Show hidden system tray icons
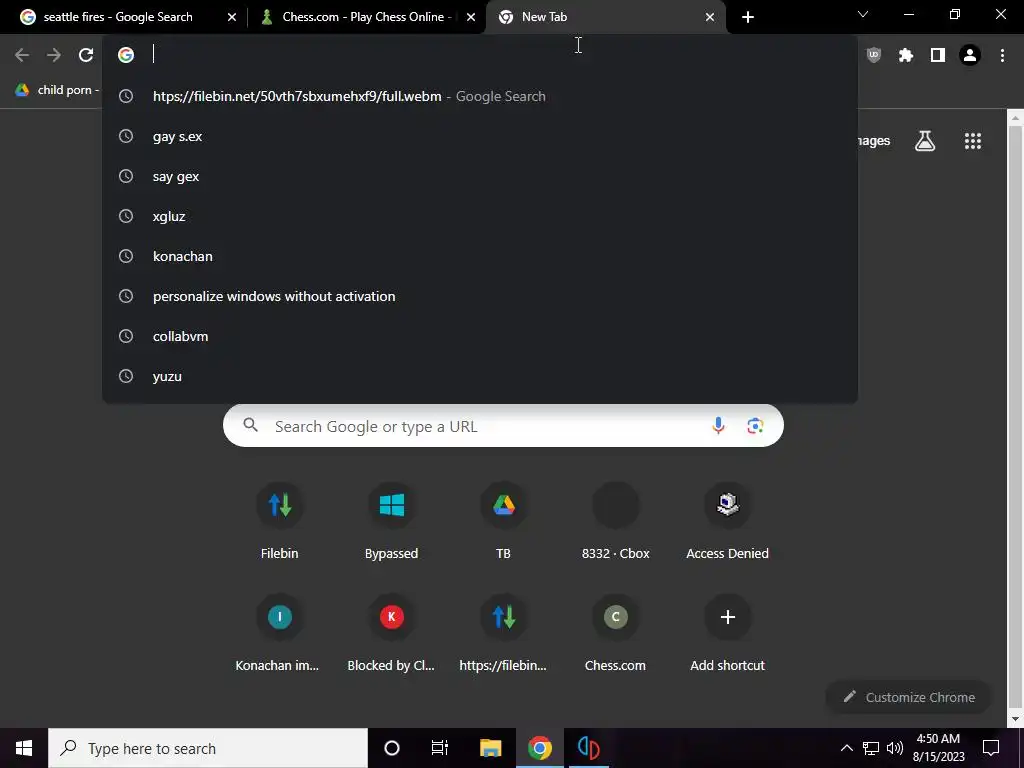 (x=846, y=748)
